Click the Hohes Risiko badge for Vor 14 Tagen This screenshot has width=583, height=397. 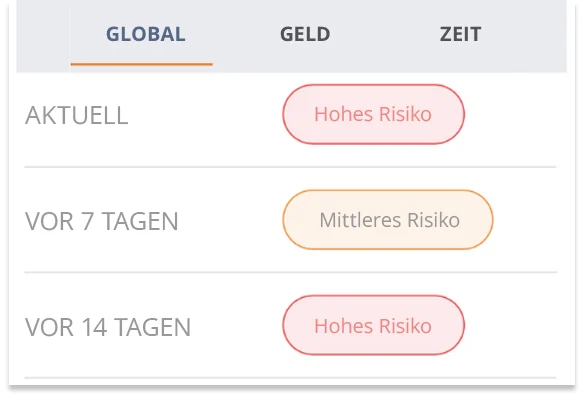pos(373,326)
